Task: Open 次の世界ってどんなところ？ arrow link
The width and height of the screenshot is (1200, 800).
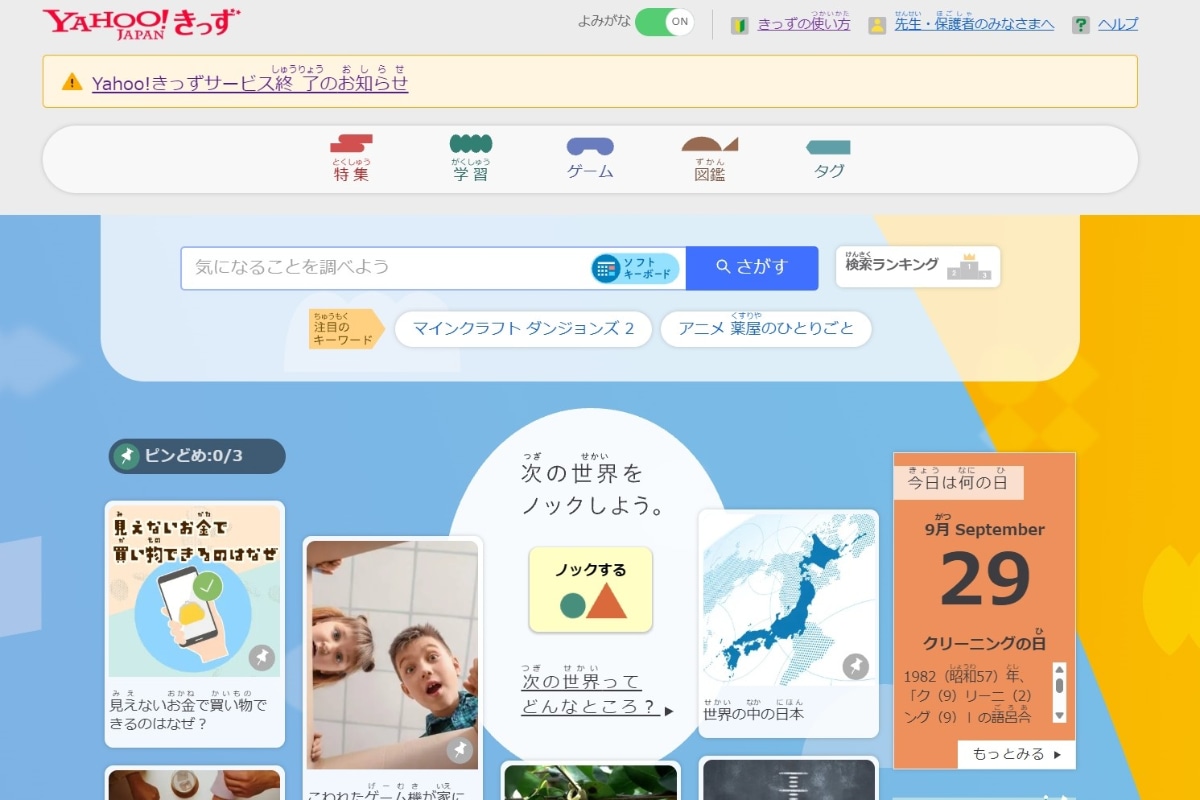Action: pyautogui.click(x=597, y=694)
